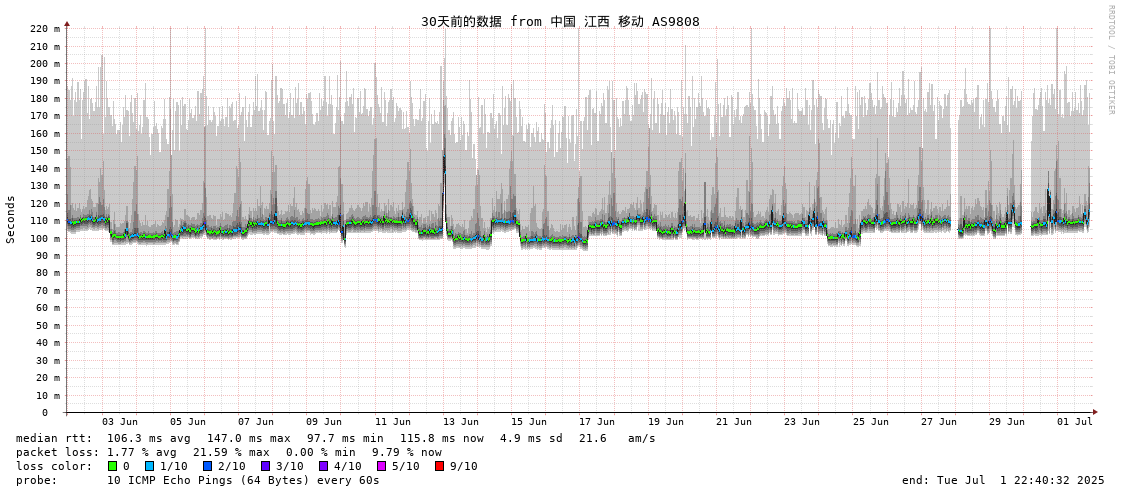
Task: Click the 3/10 loss color swatch
Action: click(265, 466)
